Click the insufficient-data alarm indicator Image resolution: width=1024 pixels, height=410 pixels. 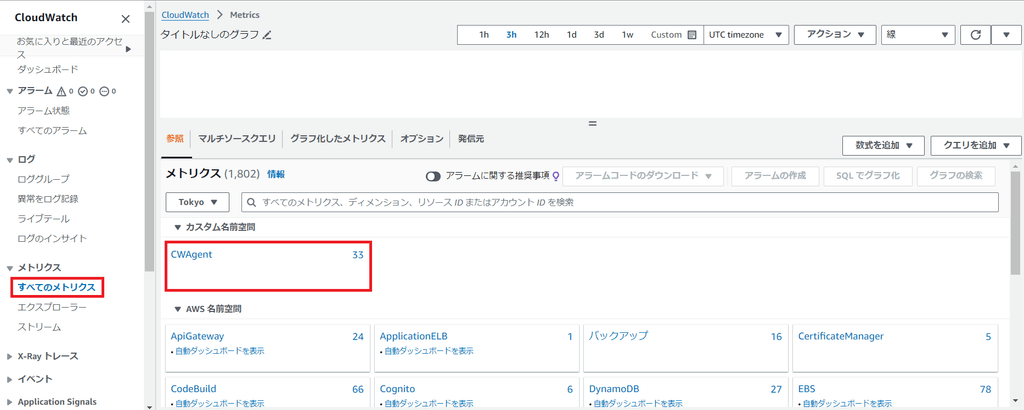tap(104, 91)
